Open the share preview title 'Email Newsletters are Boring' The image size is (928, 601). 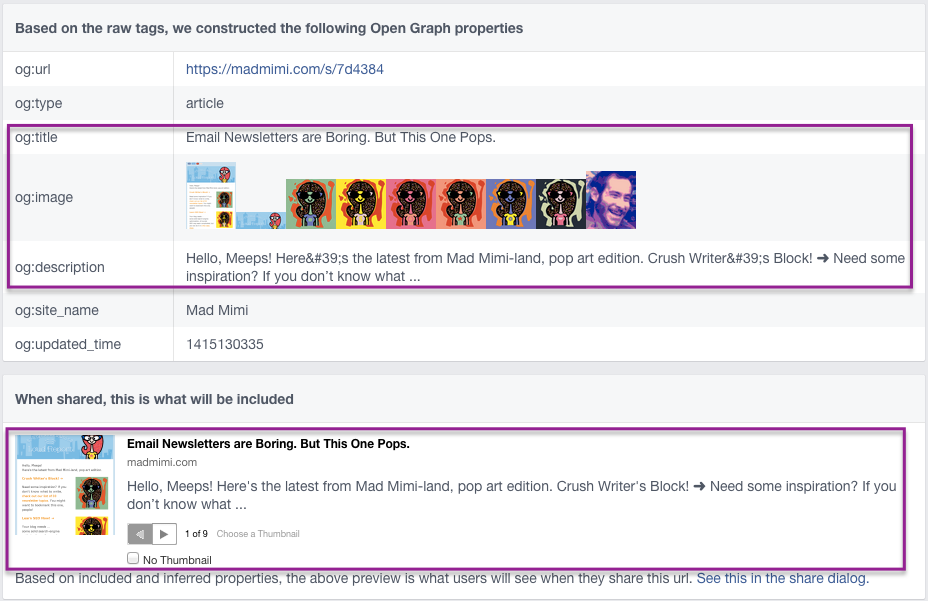tap(268, 443)
